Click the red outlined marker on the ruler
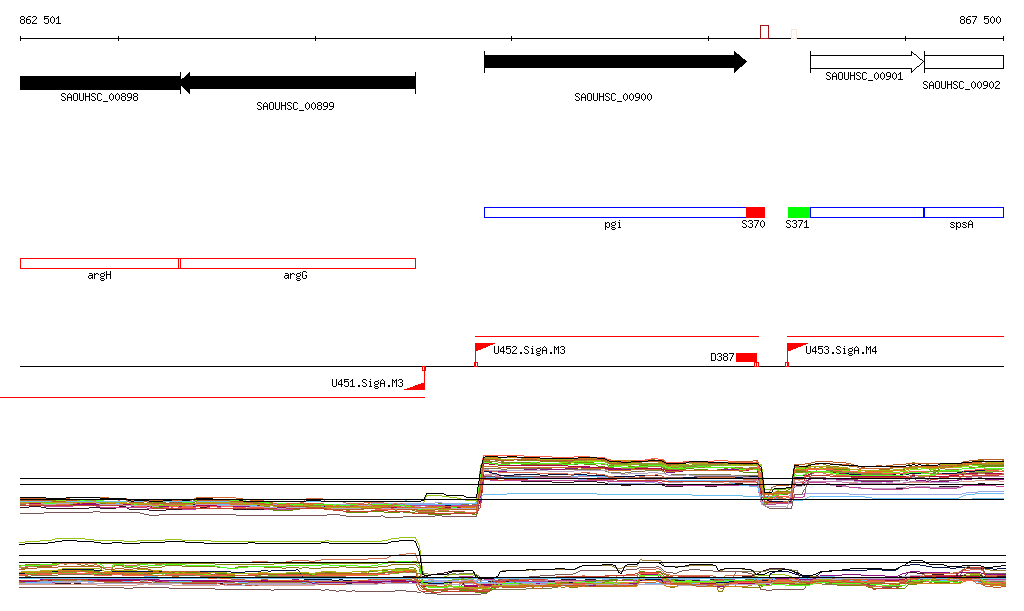 coord(765,32)
